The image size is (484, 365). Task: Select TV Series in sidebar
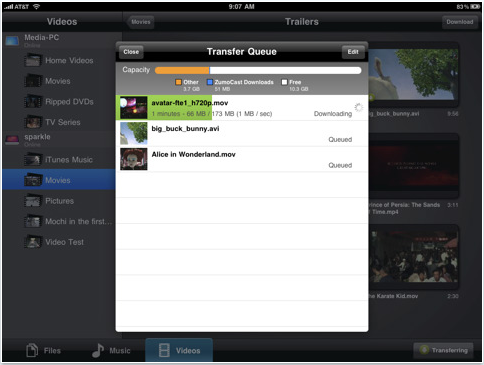pyautogui.click(x=63, y=122)
